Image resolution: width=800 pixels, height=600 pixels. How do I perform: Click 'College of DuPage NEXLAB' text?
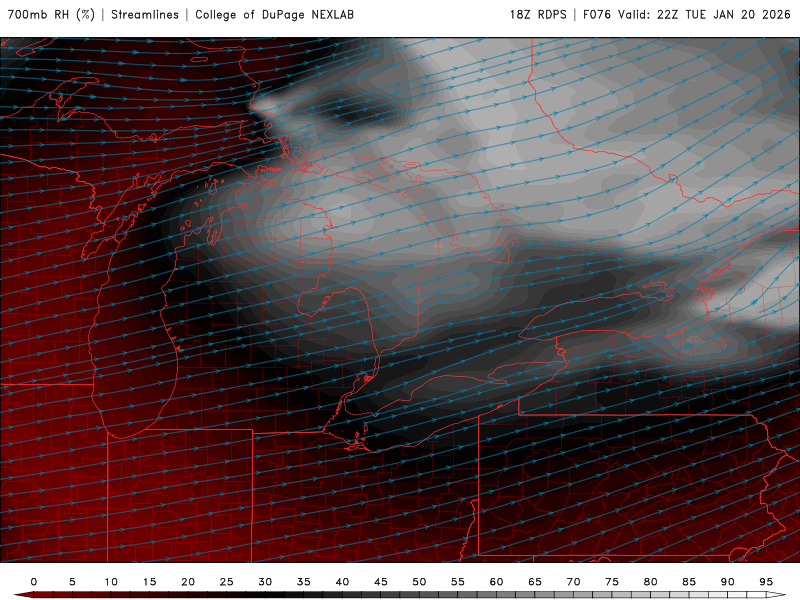(274, 14)
